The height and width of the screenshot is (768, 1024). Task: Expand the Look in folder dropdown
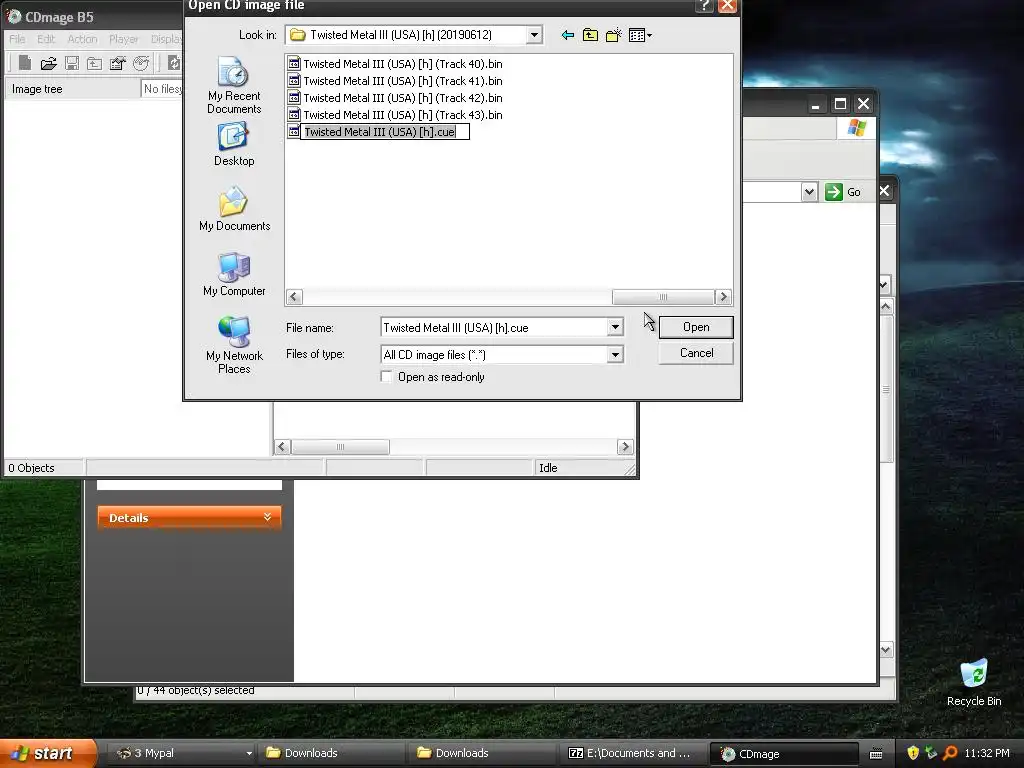pos(534,35)
